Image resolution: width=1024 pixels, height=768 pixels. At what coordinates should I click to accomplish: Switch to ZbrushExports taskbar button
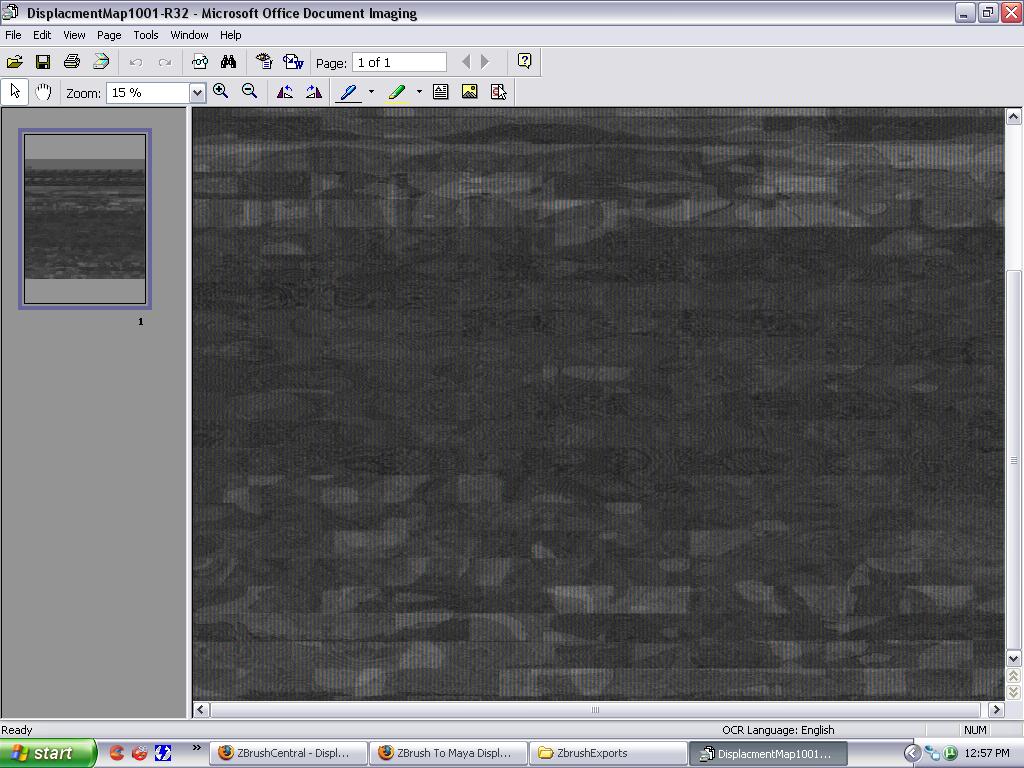(x=606, y=753)
